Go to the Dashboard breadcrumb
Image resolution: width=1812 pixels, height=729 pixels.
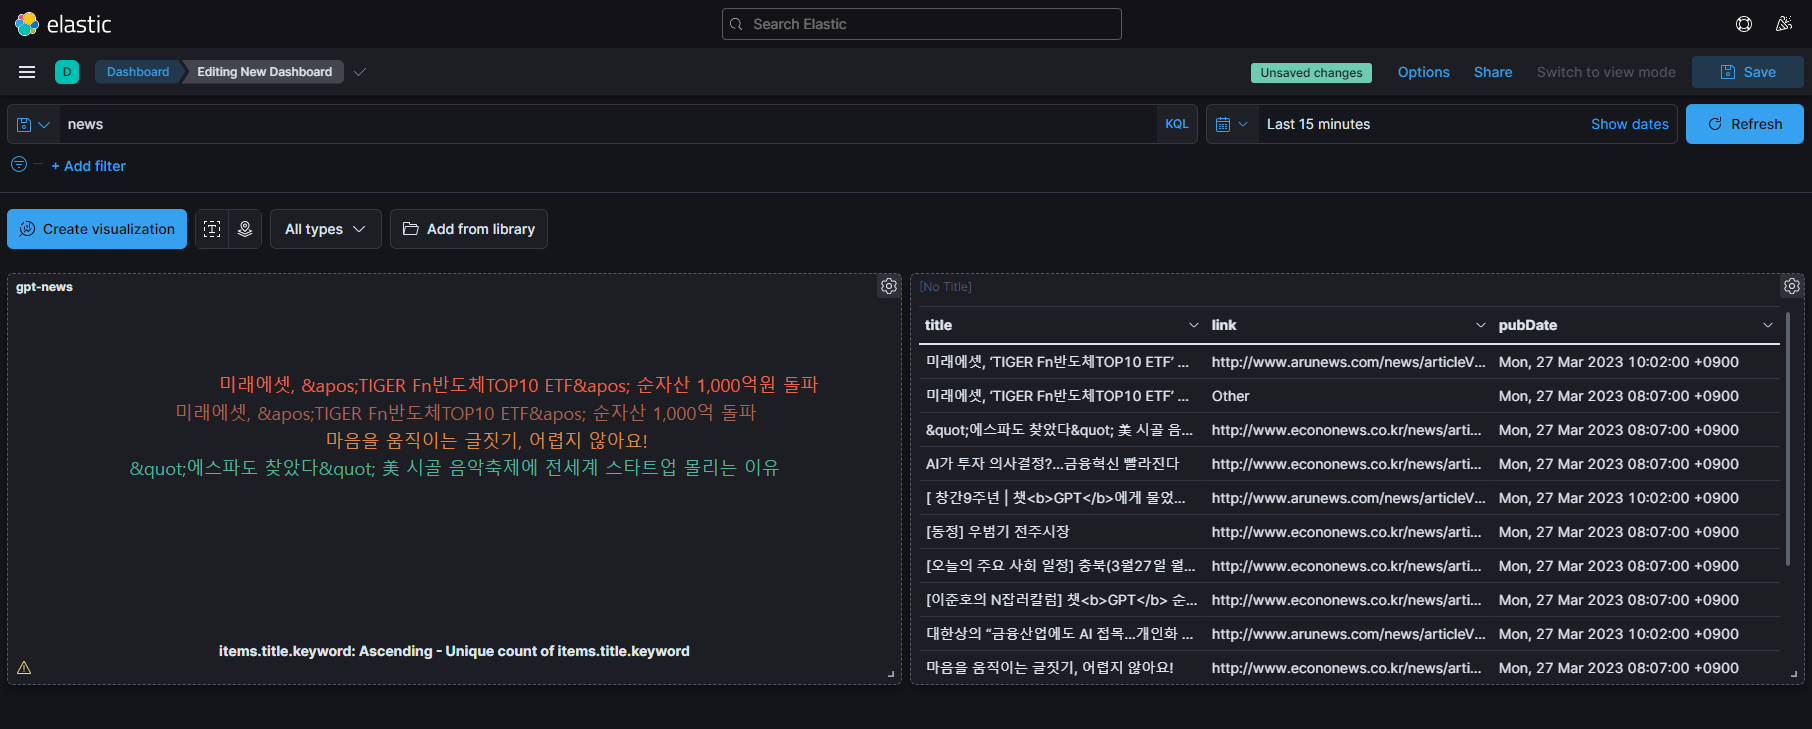pyautogui.click(x=138, y=72)
